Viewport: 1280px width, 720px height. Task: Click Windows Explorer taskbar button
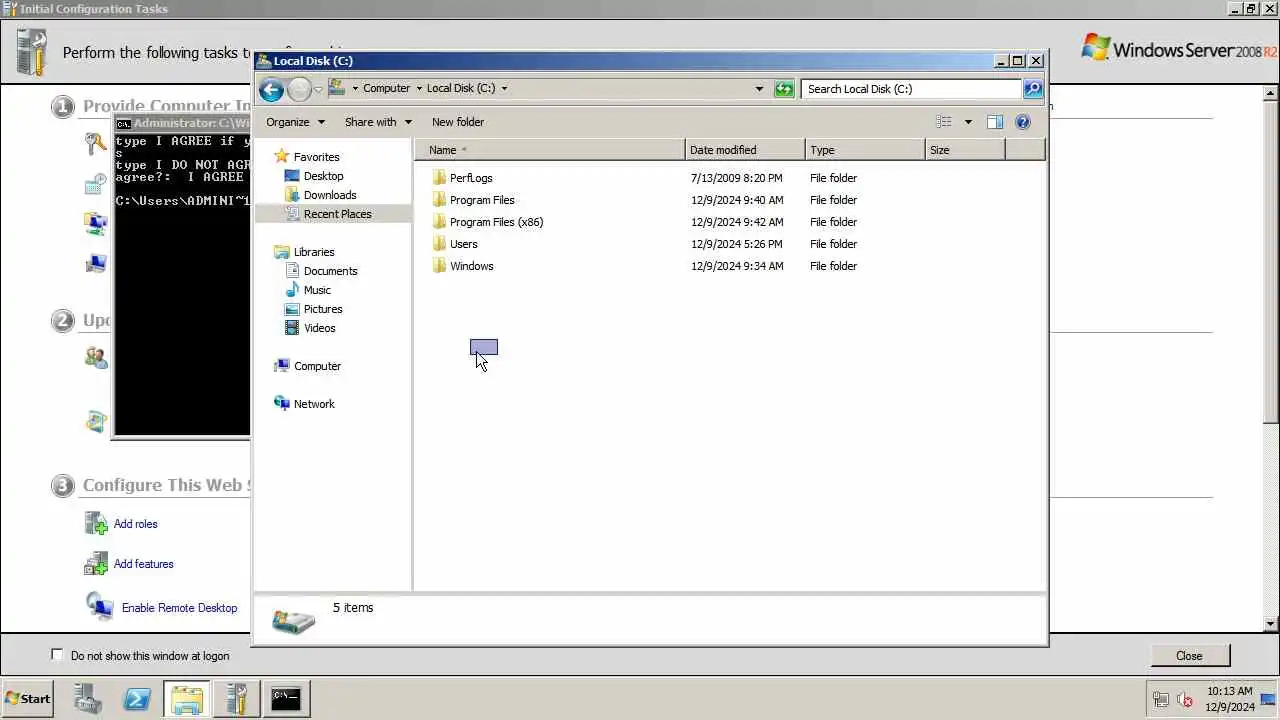pos(187,699)
